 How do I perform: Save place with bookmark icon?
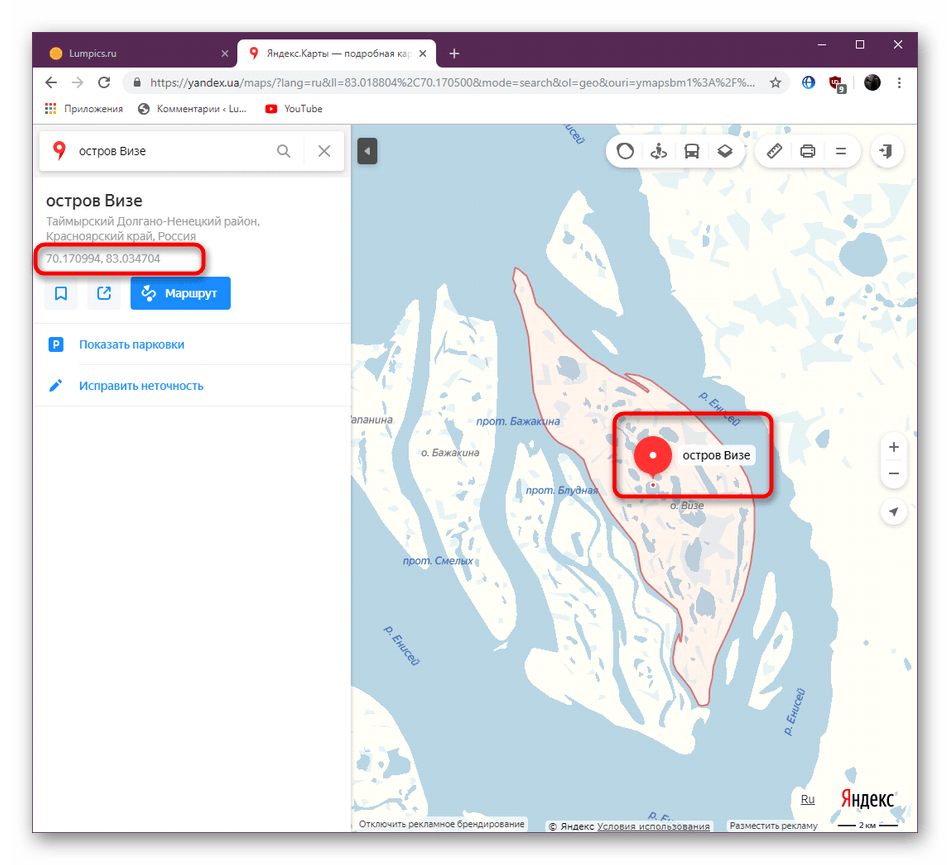pos(61,294)
